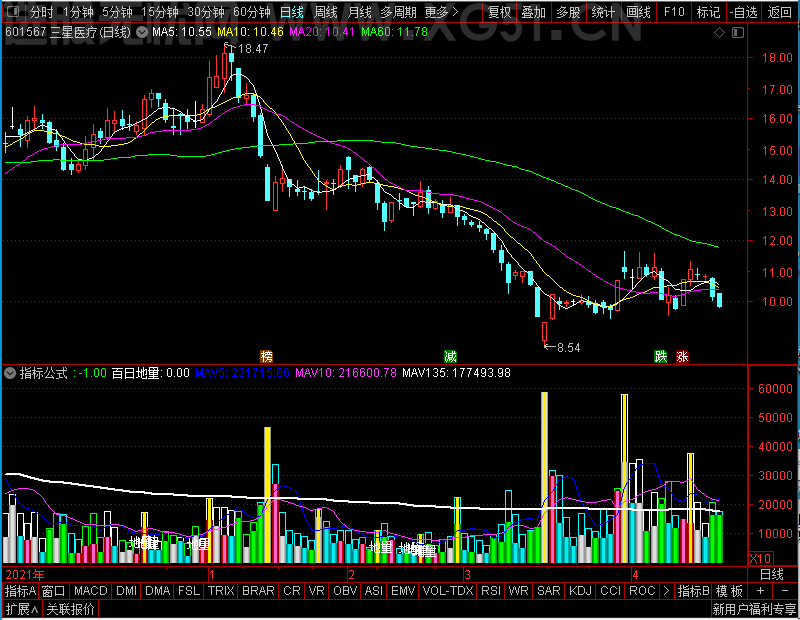Apply the ROC indicator
This screenshot has height=620, width=800.
click(x=642, y=591)
